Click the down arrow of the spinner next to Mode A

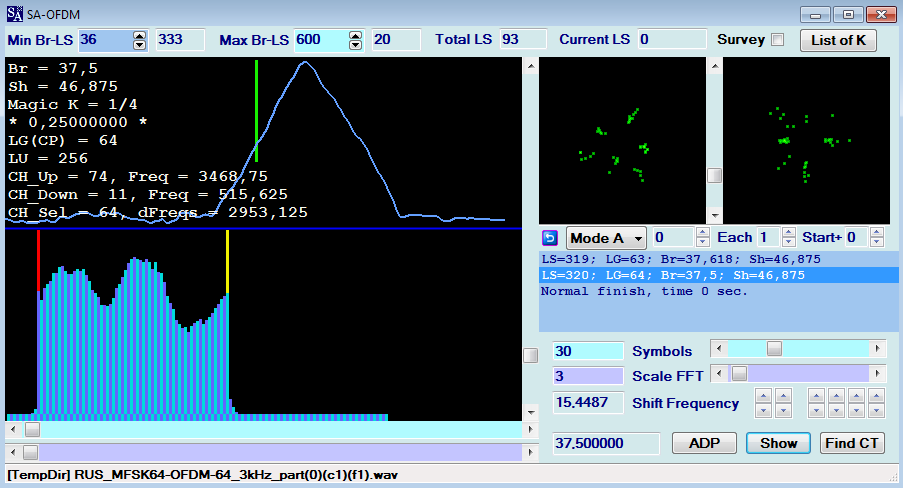point(703,242)
